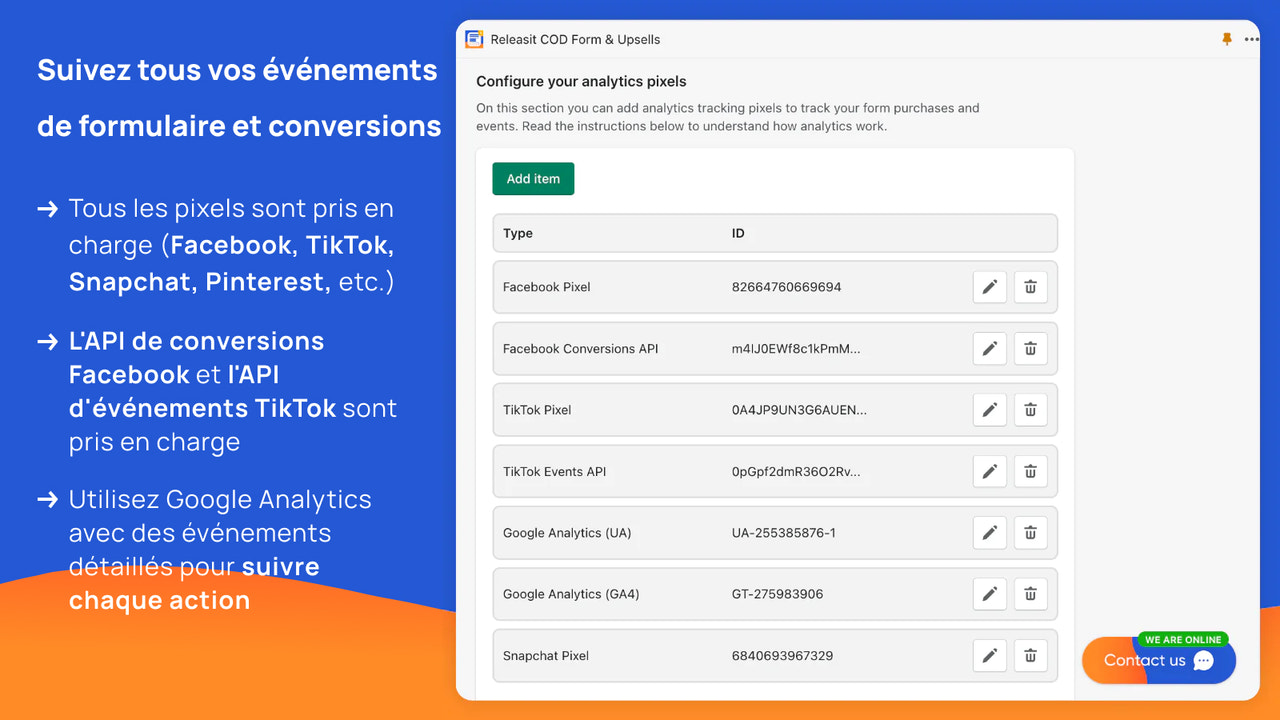Click the Configure your analytics pixels heading
The height and width of the screenshot is (720, 1280).
point(581,82)
